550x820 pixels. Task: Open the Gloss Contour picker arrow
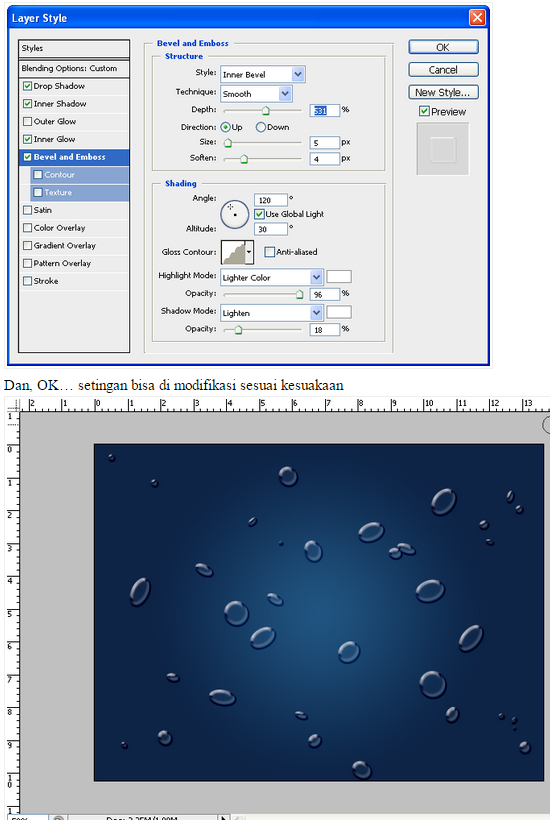pyautogui.click(x=249, y=252)
